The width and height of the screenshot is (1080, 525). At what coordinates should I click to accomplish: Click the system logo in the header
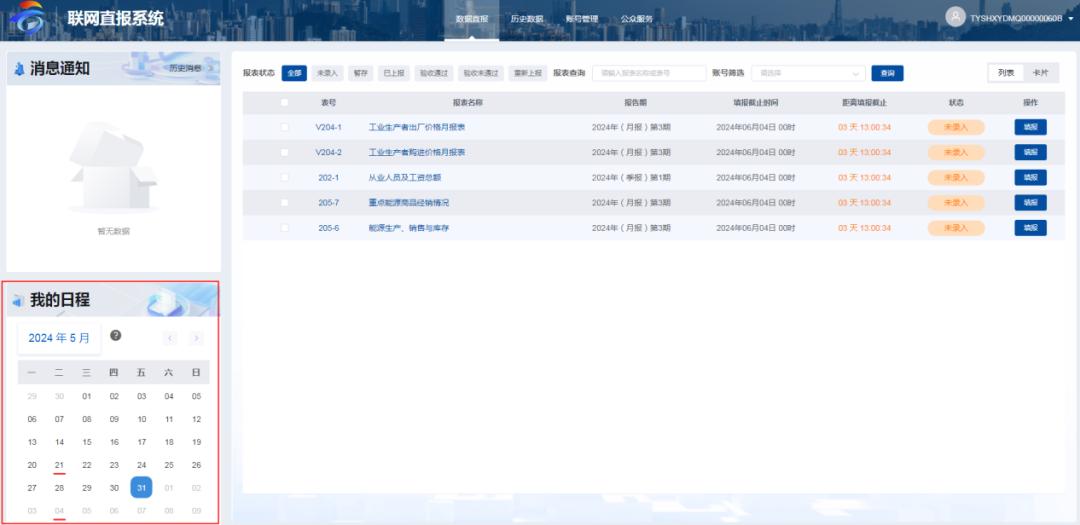point(28,18)
